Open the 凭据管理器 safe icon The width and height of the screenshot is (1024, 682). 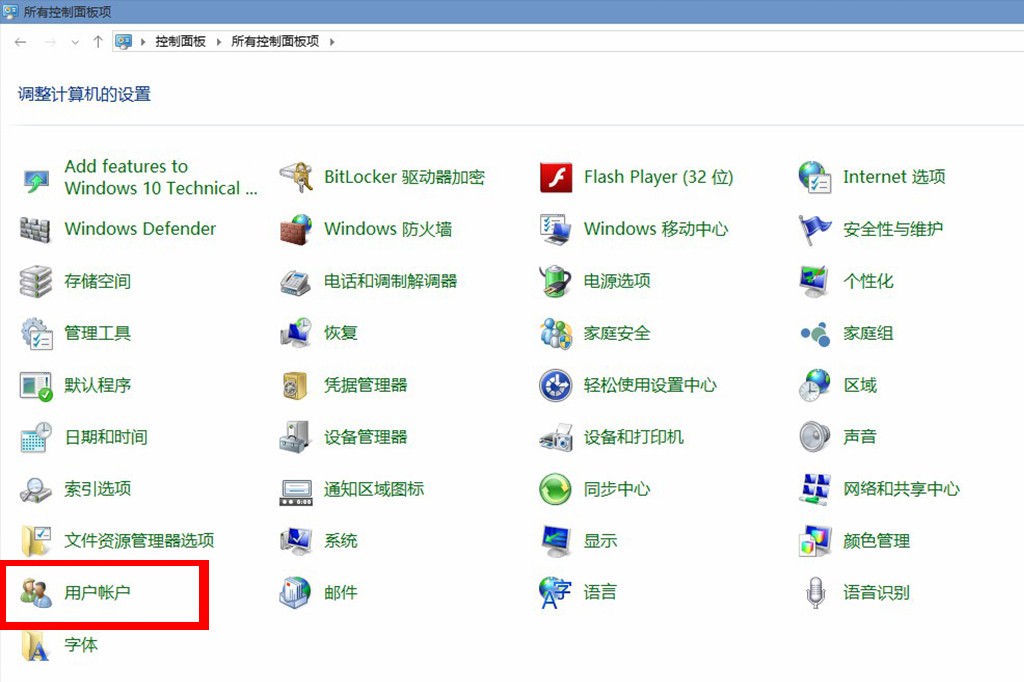[x=296, y=385]
